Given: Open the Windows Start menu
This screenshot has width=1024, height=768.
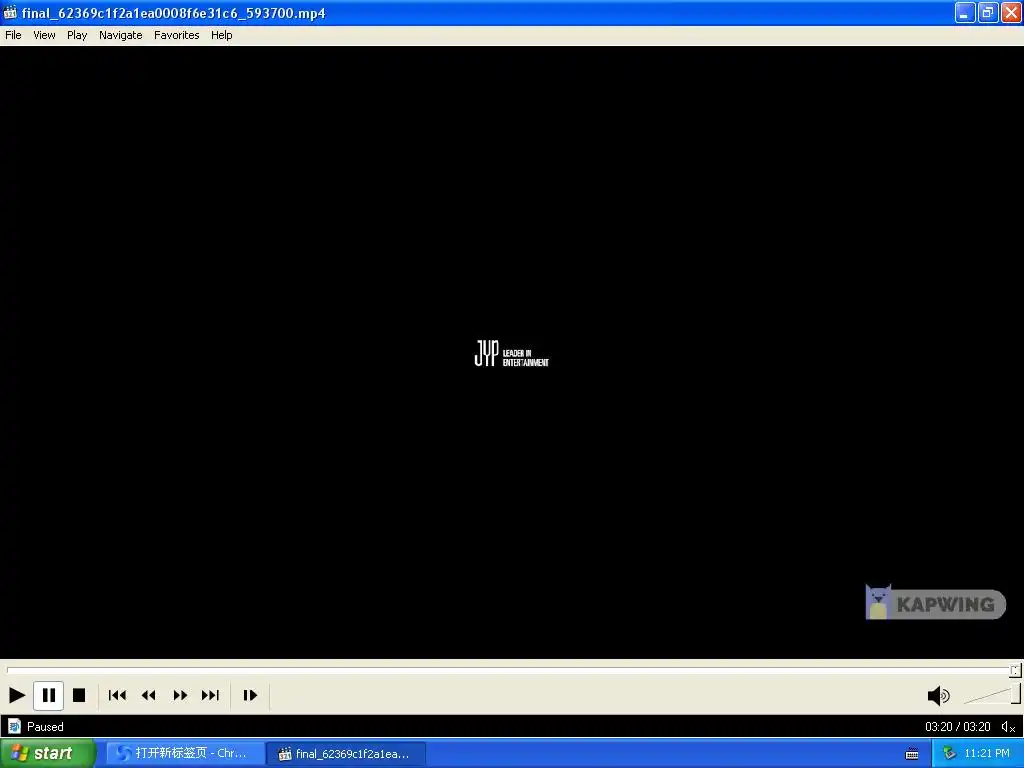Looking at the screenshot, I should coord(48,753).
